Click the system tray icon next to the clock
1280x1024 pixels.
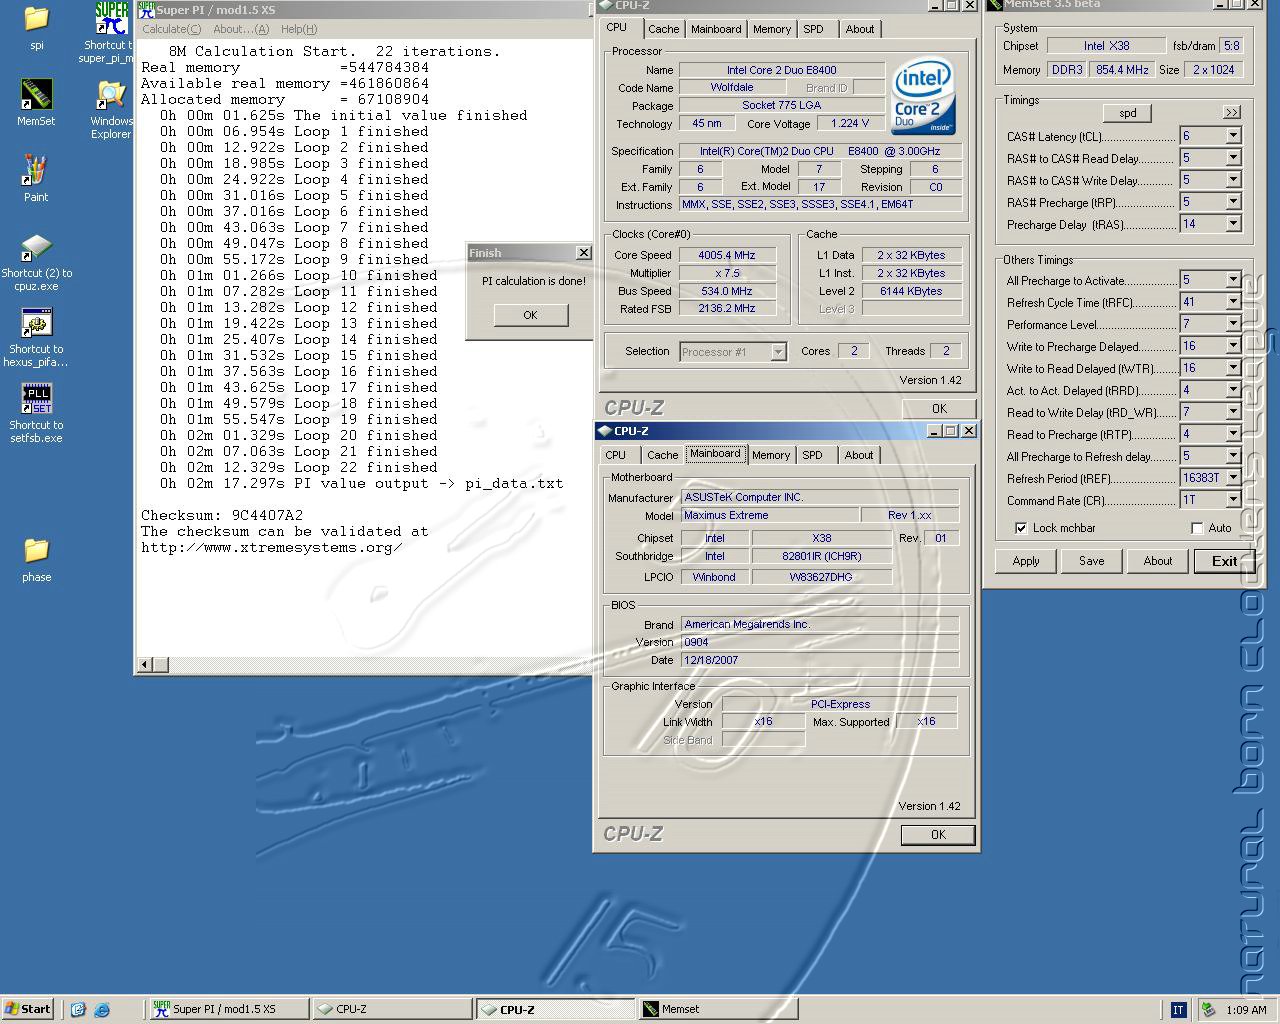tap(1208, 1010)
